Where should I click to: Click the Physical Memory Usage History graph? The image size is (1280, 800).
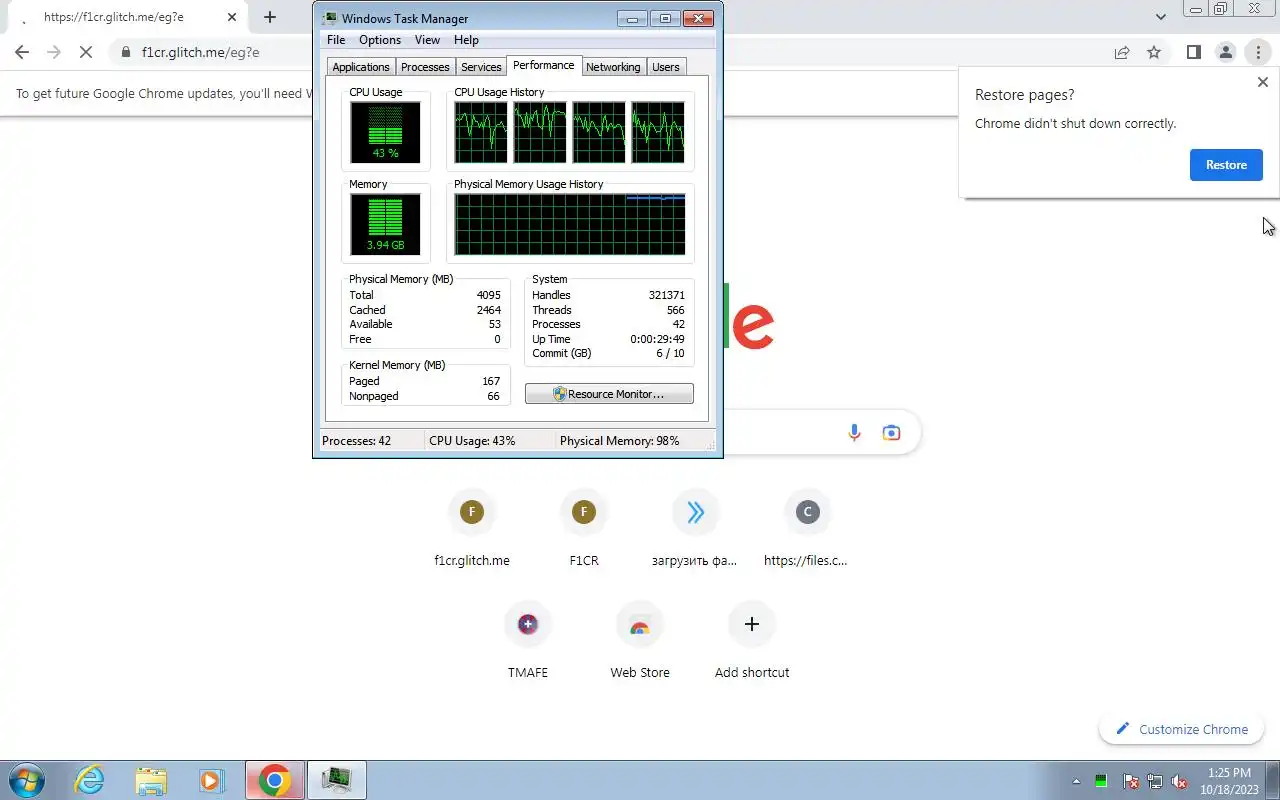point(570,224)
